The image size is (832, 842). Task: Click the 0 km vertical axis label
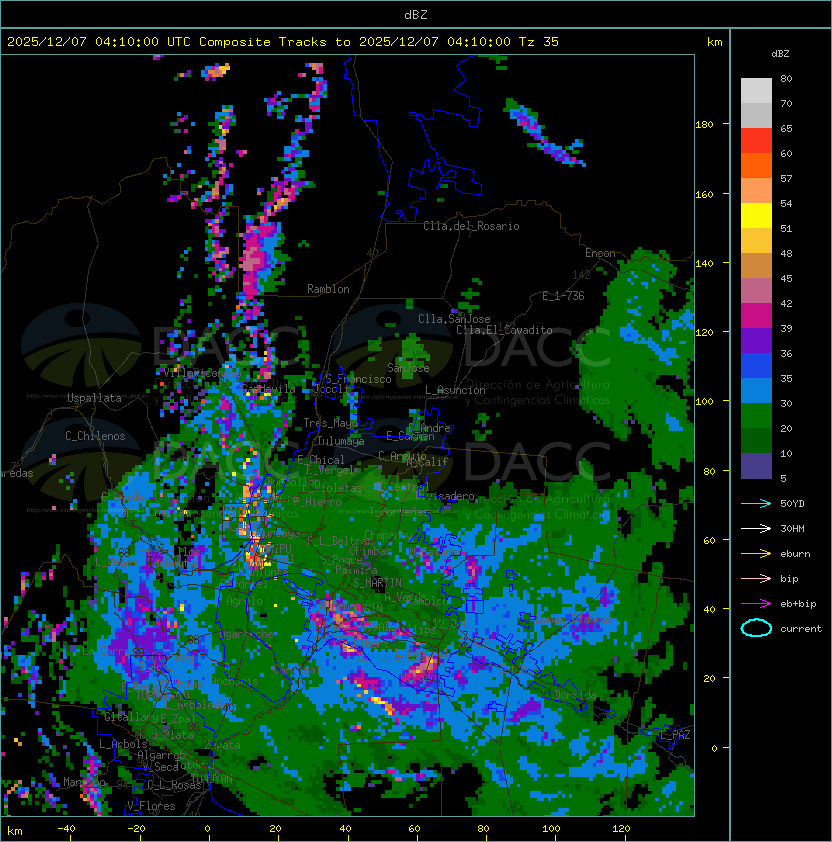(x=714, y=749)
